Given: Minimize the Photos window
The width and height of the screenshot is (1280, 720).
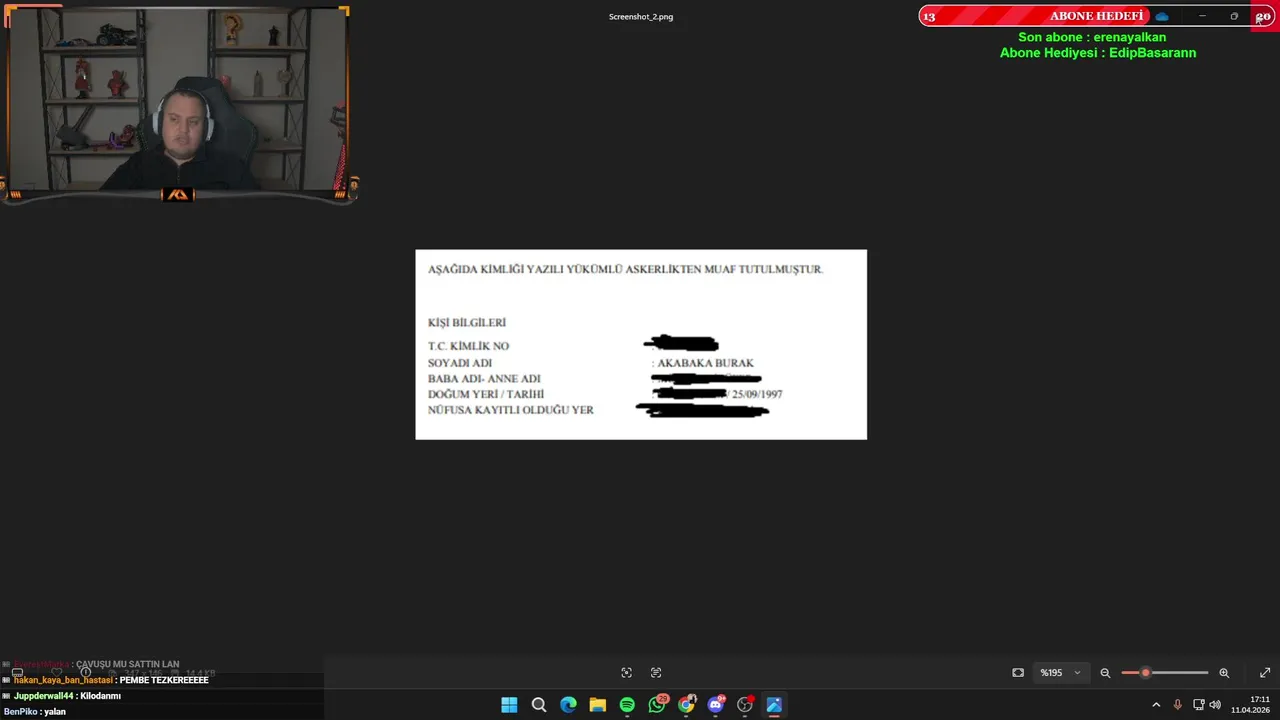Looking at the screenshot, I should click(x=1202, y=16).
